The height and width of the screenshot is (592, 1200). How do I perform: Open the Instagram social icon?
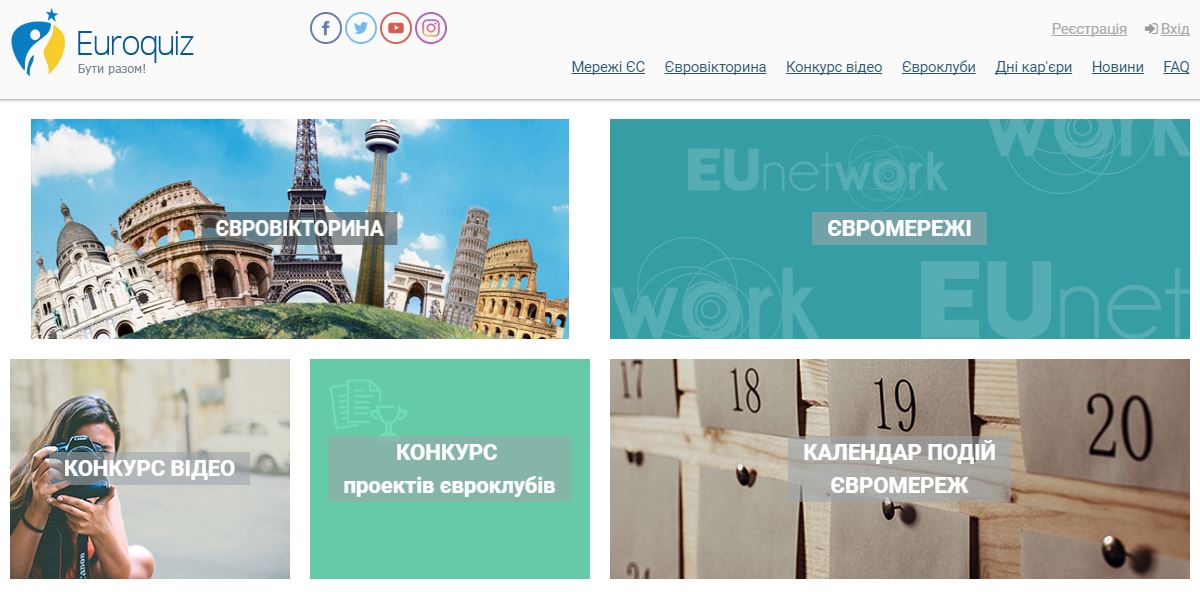pyautogui.click(x=431, y=28)
